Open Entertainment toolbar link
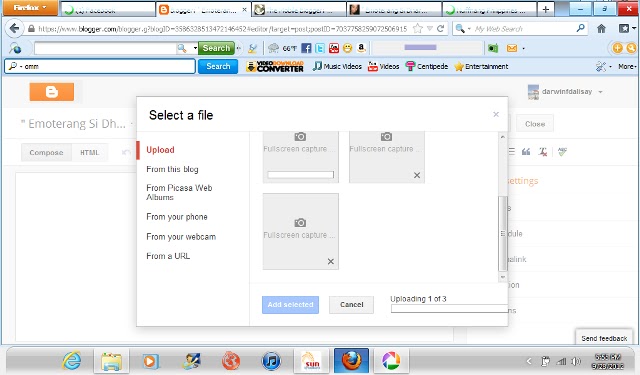The image size is (640, 375). (482, 66)
